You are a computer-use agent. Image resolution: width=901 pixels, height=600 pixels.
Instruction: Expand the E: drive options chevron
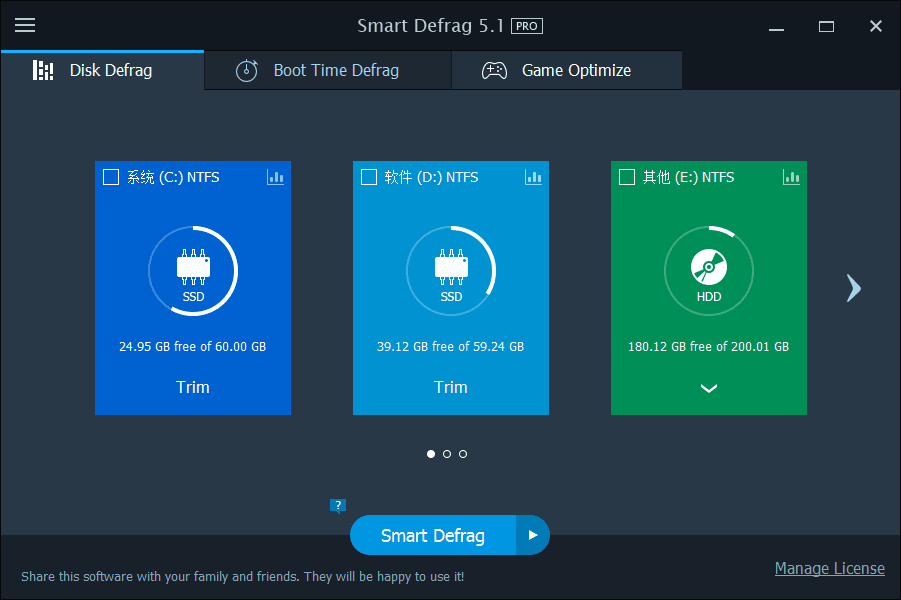coord(709,389)
